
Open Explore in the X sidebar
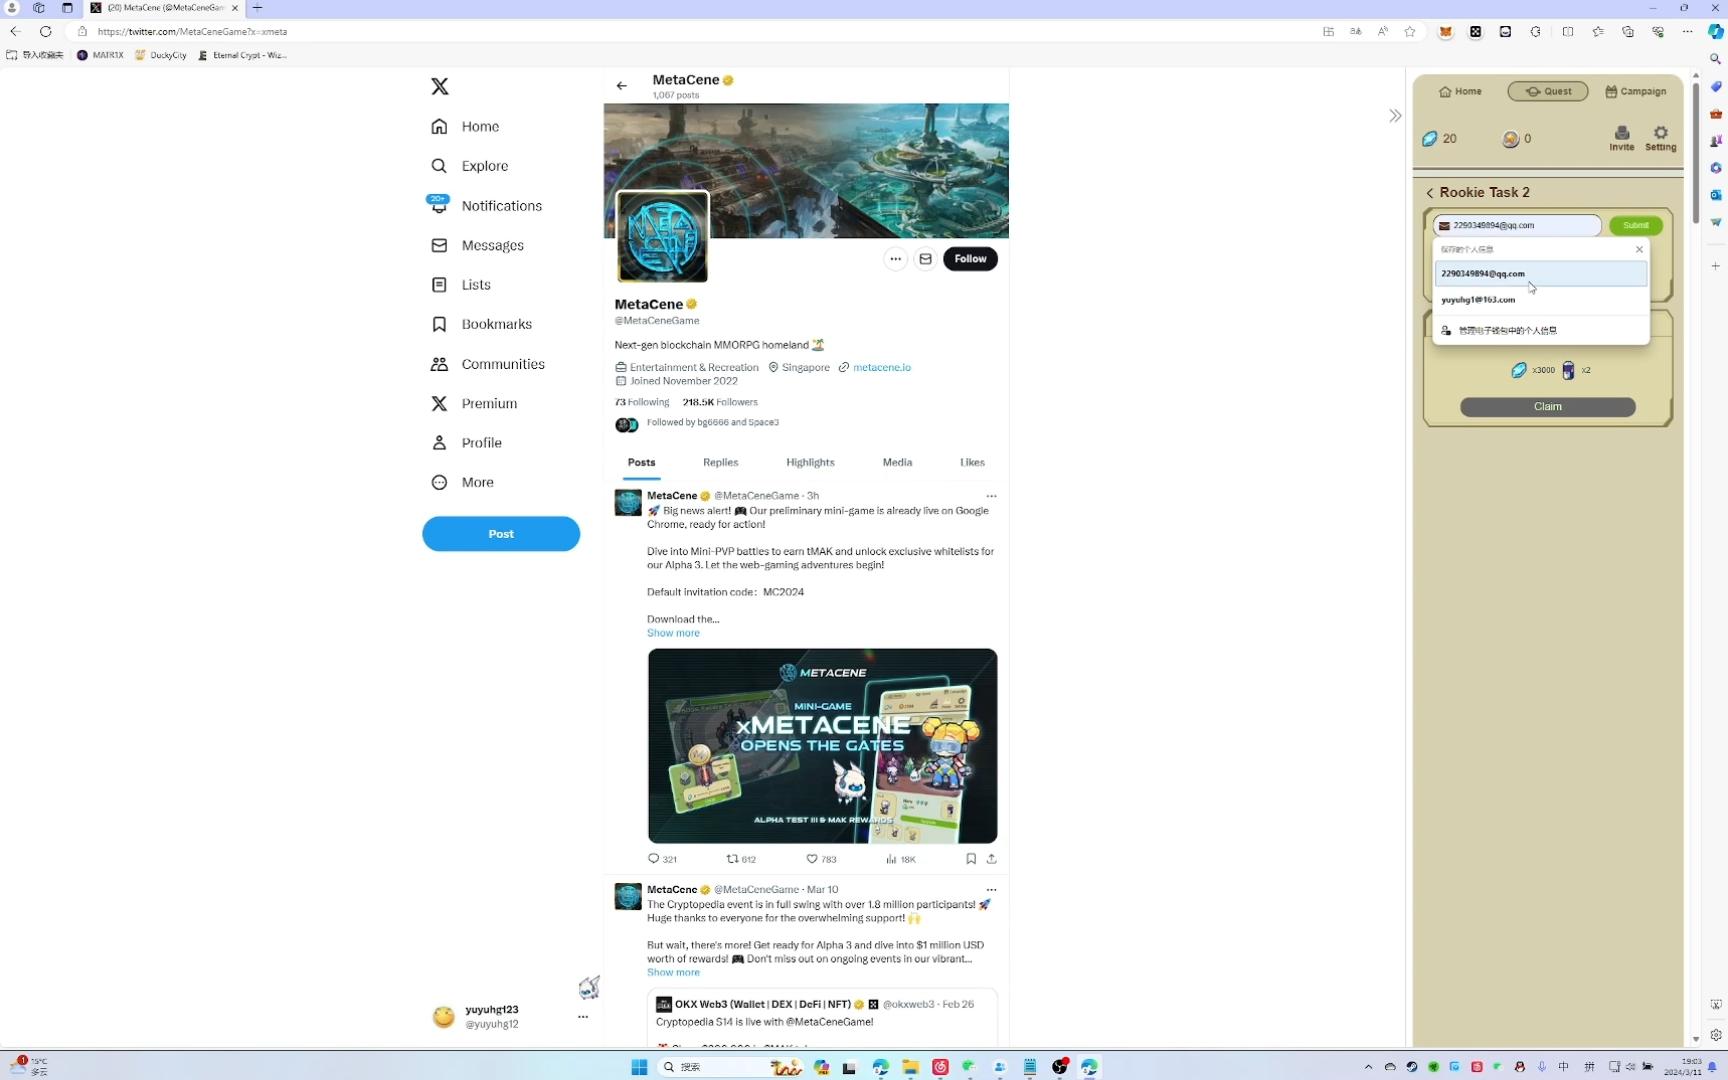pos(470,166)
